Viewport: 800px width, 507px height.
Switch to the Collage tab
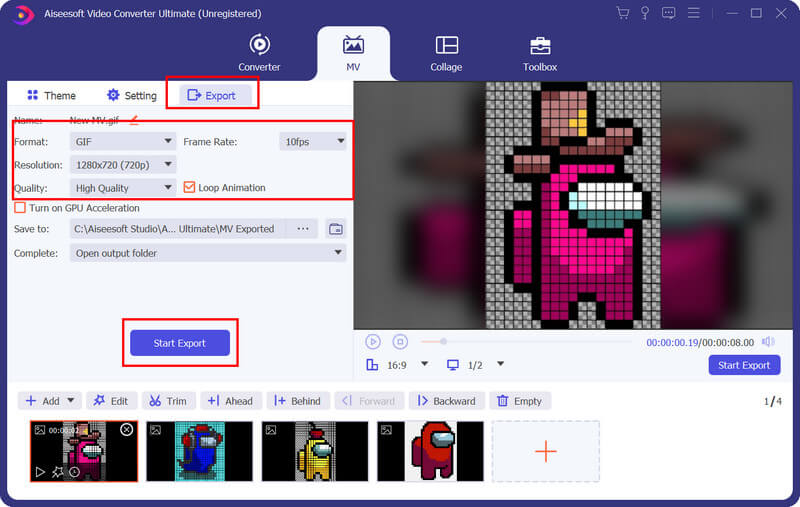point(446,53)
